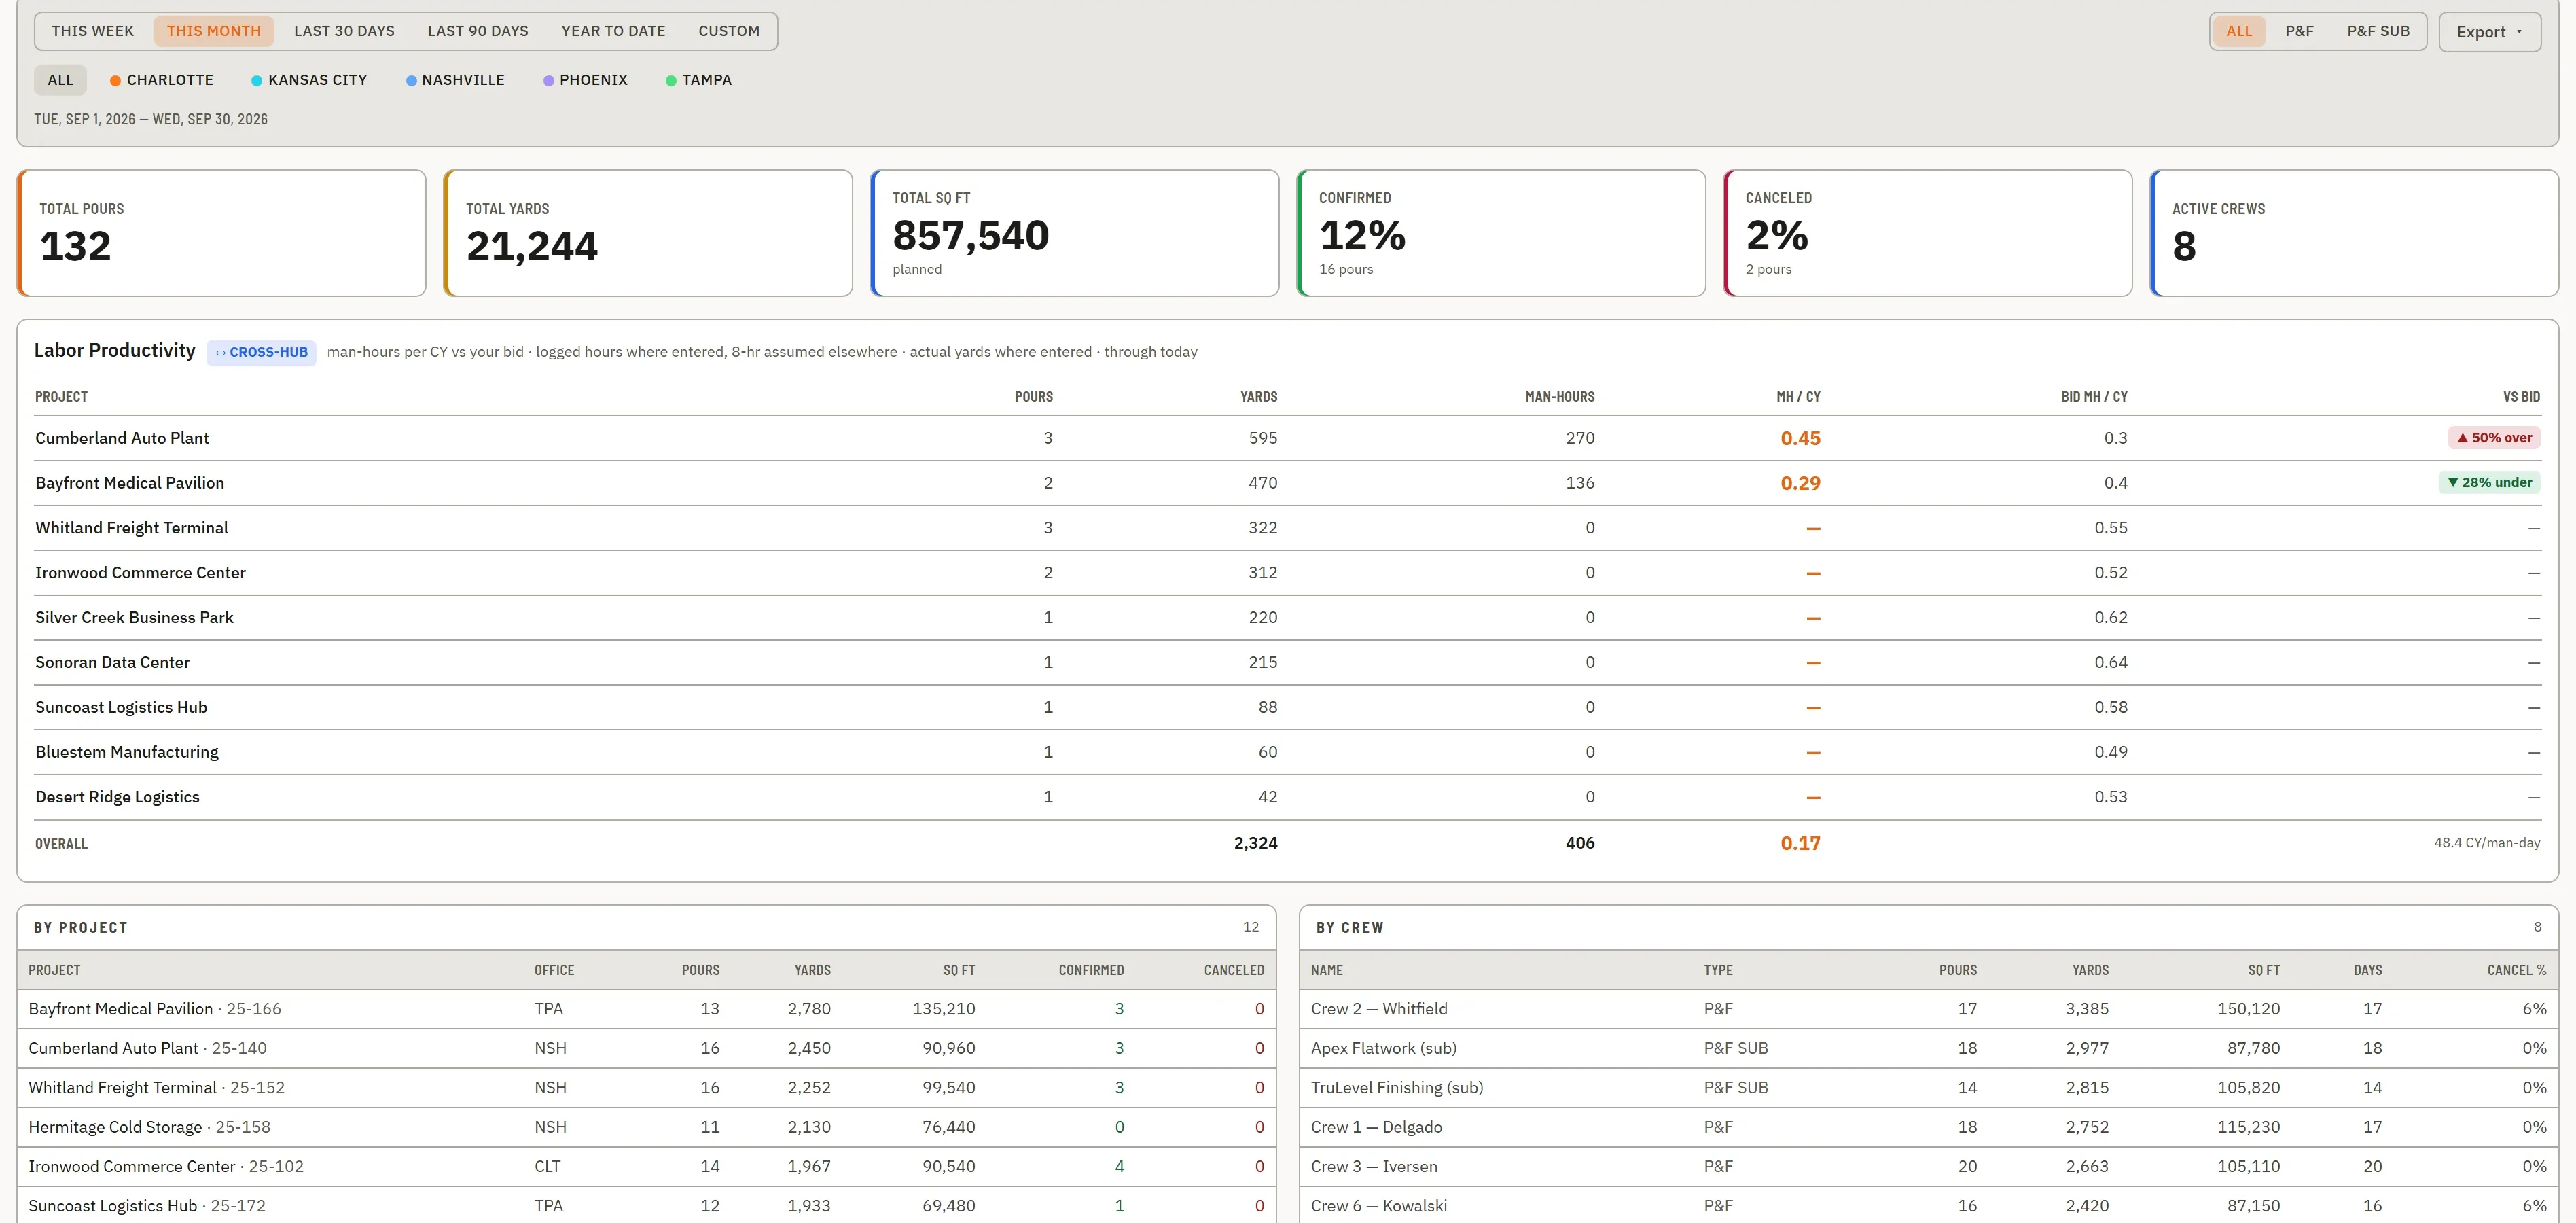Viewport: 2576px width, 1223px height.
Task: Select the ALL crew type filter
Action: click(x=2239, y=31)
